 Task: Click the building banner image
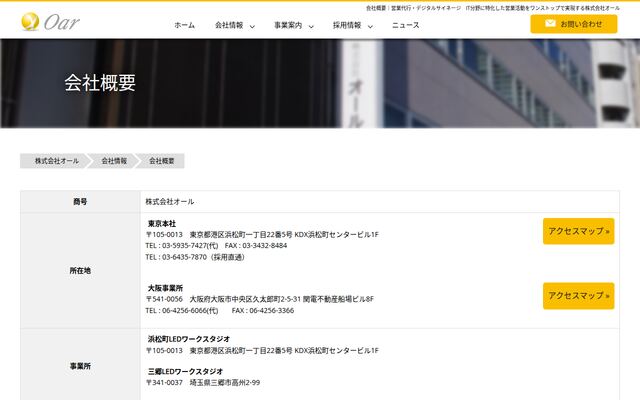(x=320, y=83)
